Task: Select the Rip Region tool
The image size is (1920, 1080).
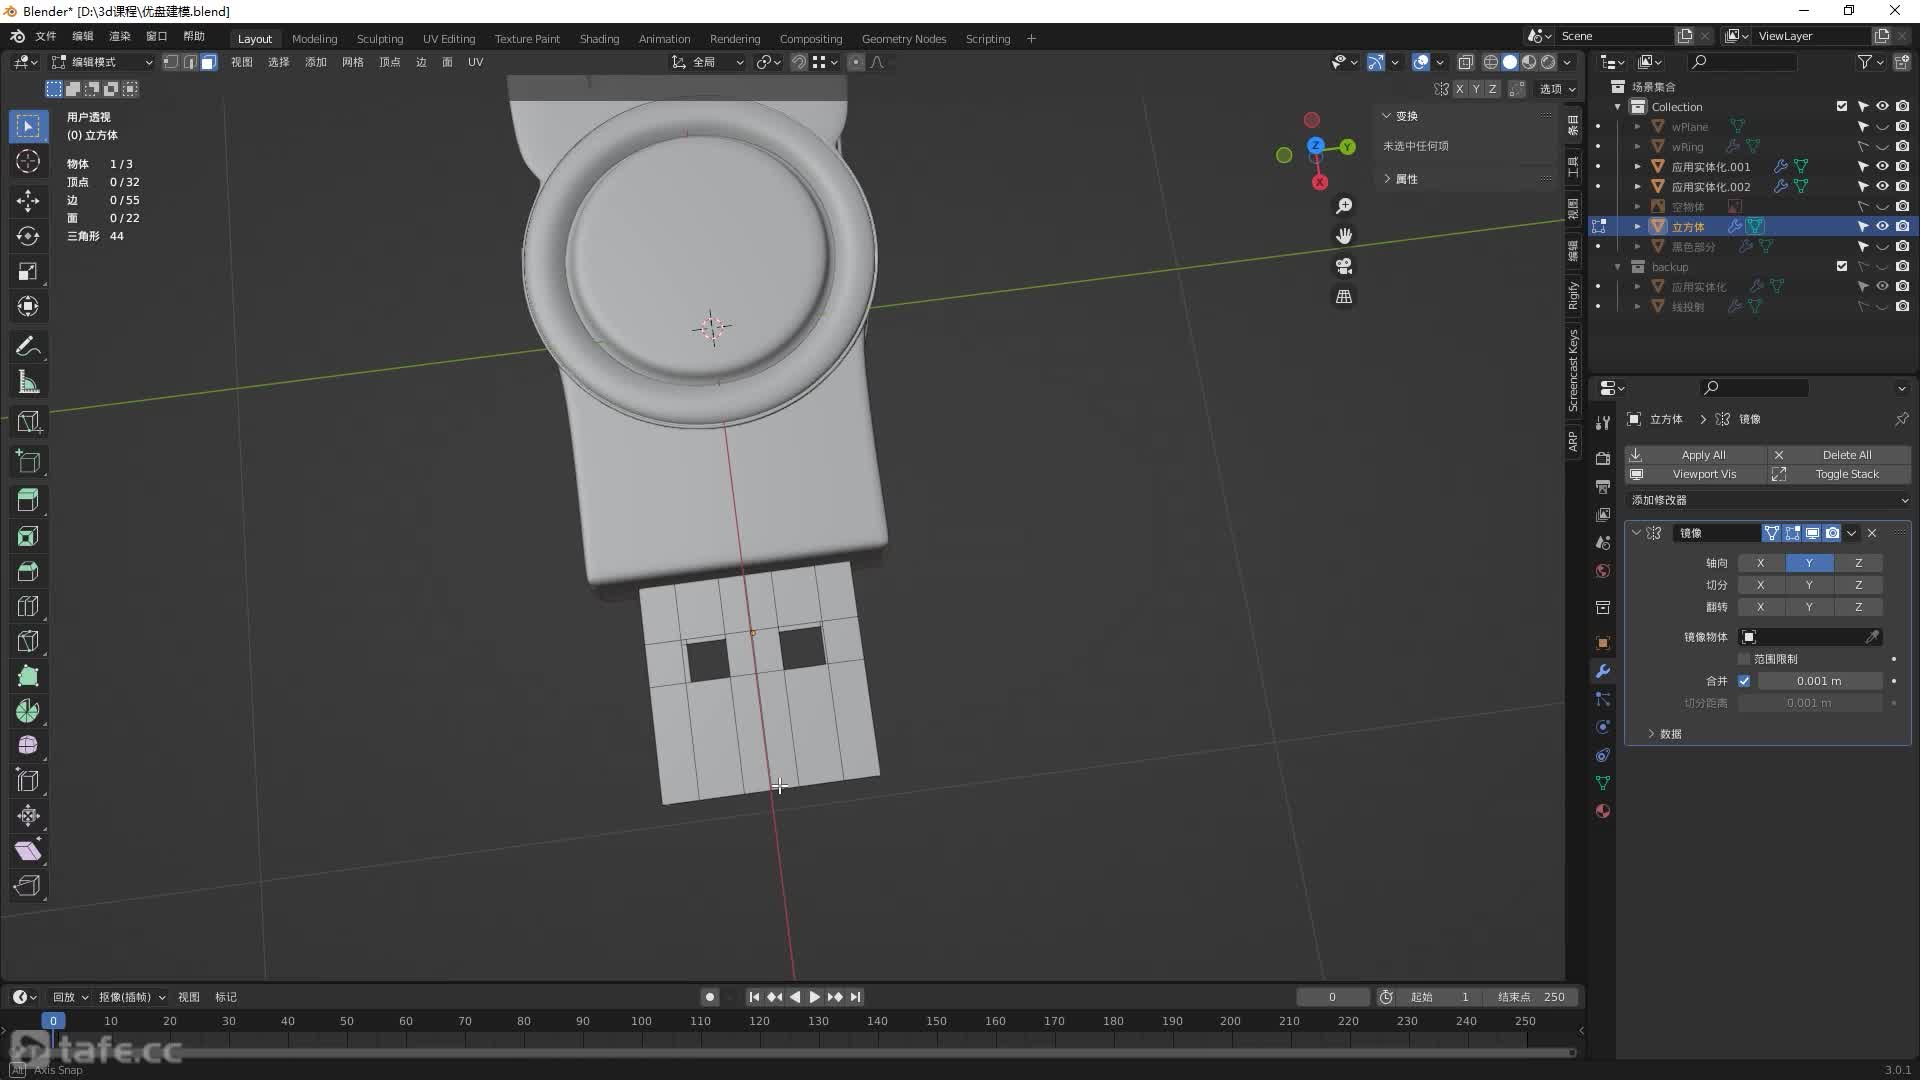Action: point(28,886)
